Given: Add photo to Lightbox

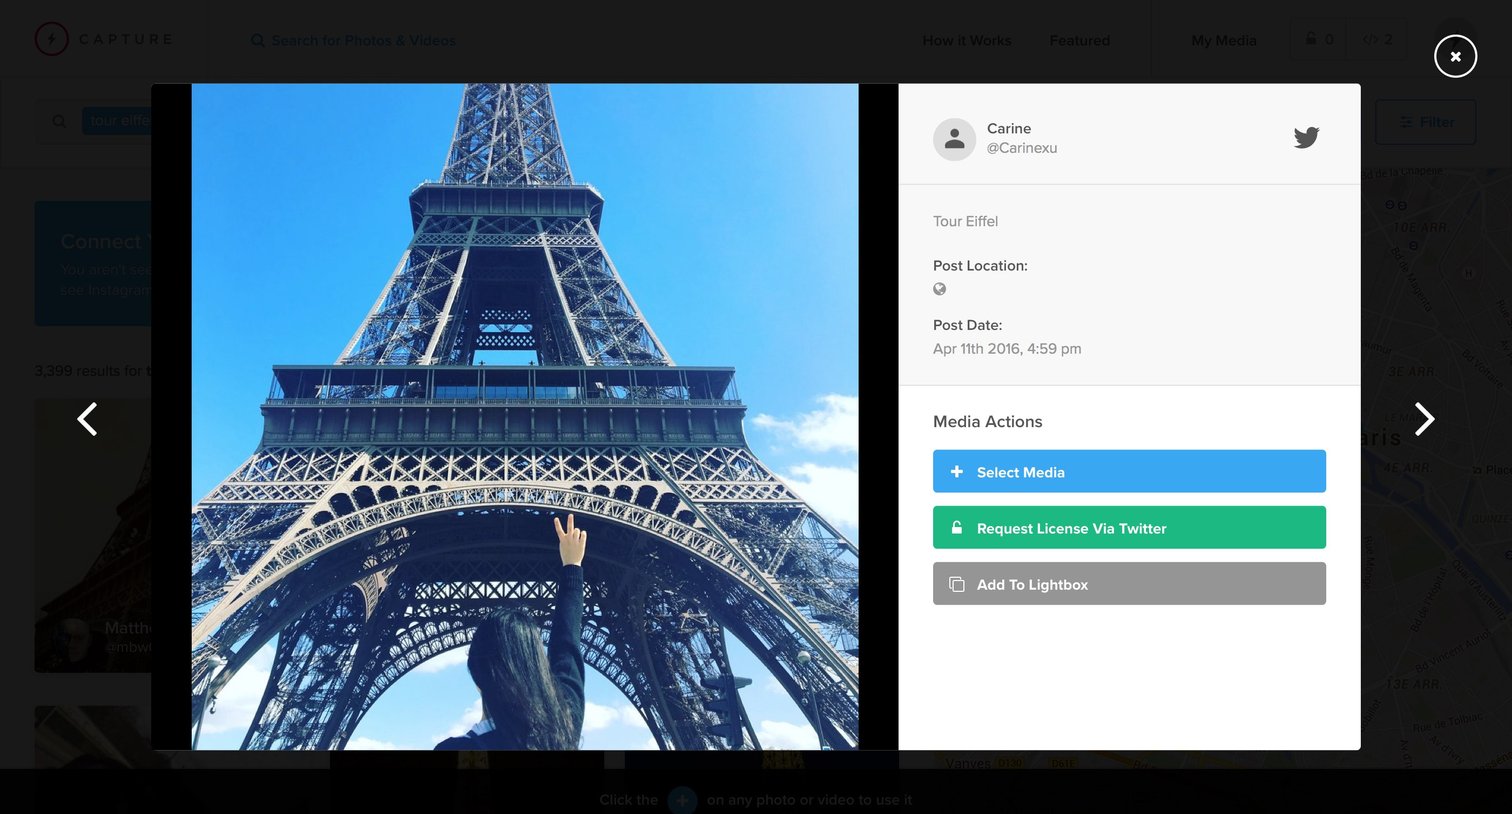Looking at the screenshot, I should (1129, 583).
